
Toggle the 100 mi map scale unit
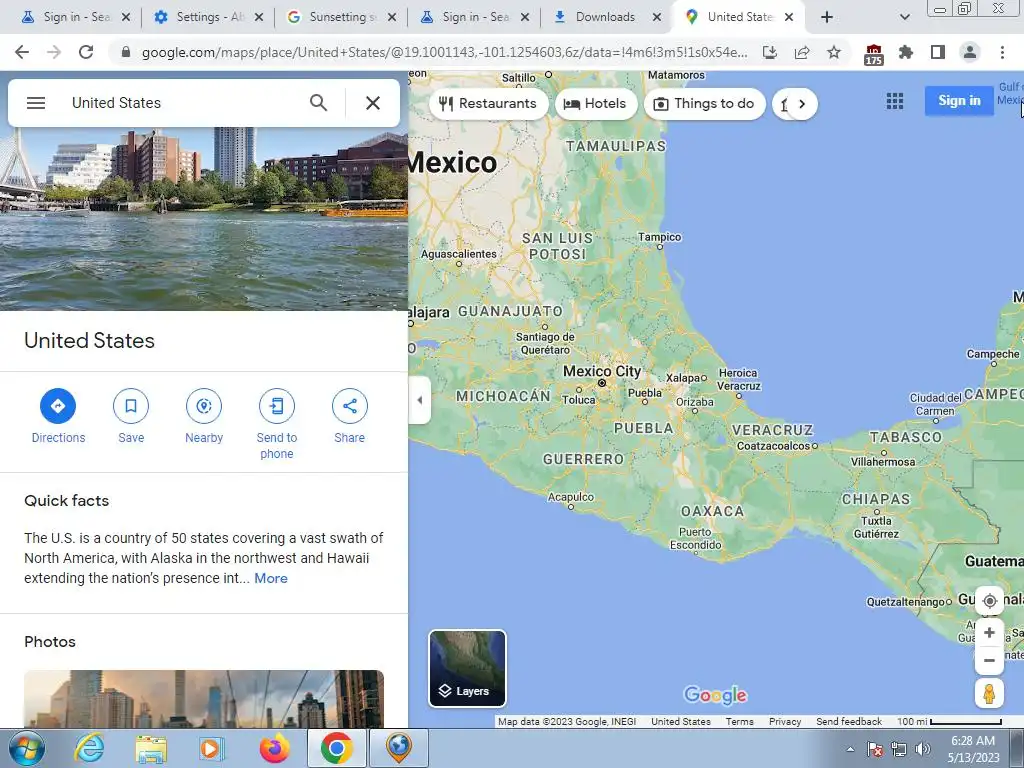[x=949, y=722]
